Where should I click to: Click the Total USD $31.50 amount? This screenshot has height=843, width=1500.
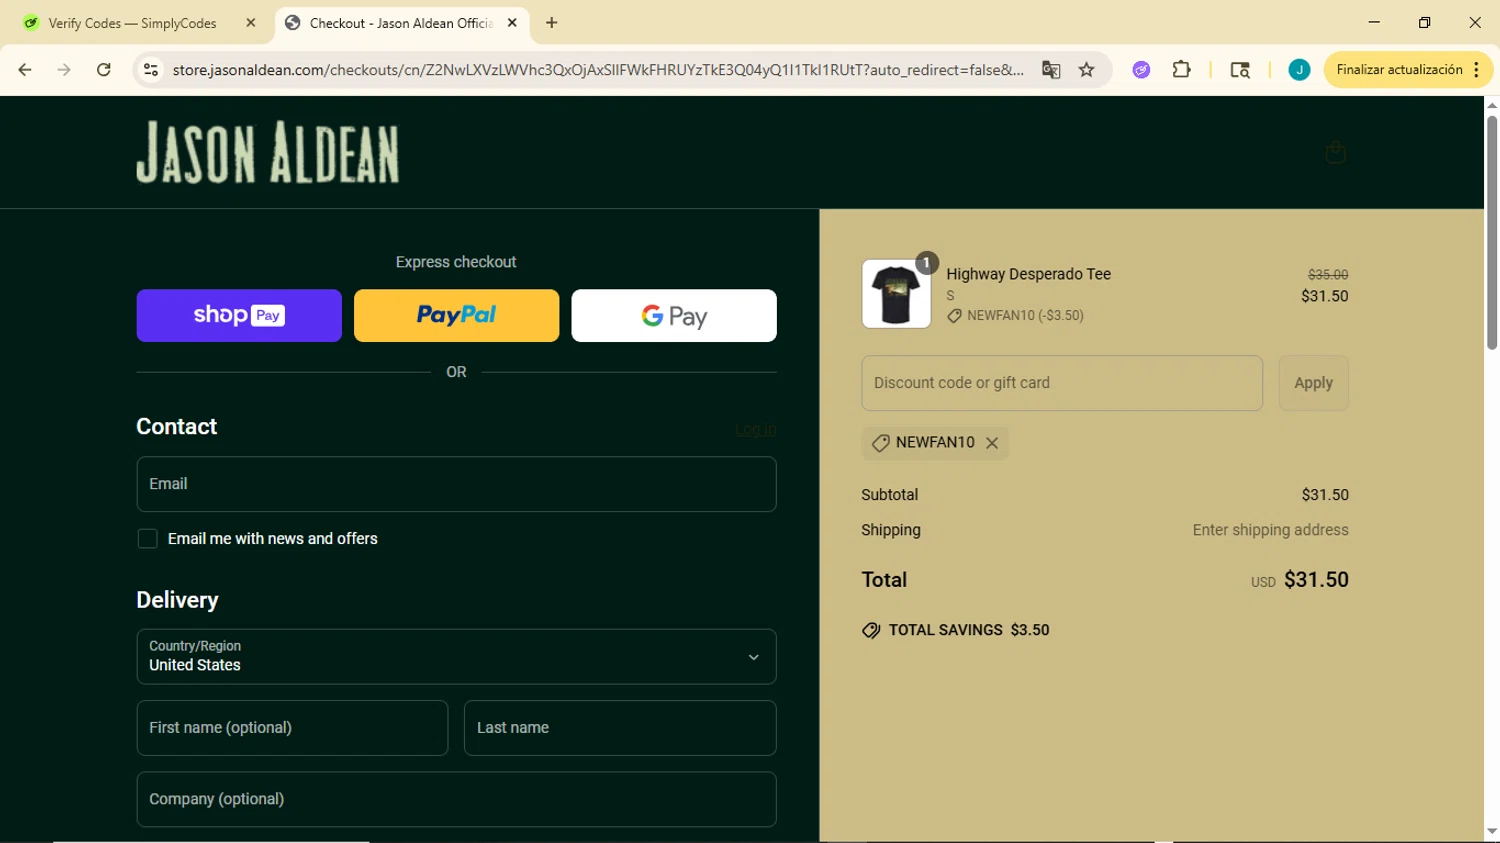(x=1300, y=580)
